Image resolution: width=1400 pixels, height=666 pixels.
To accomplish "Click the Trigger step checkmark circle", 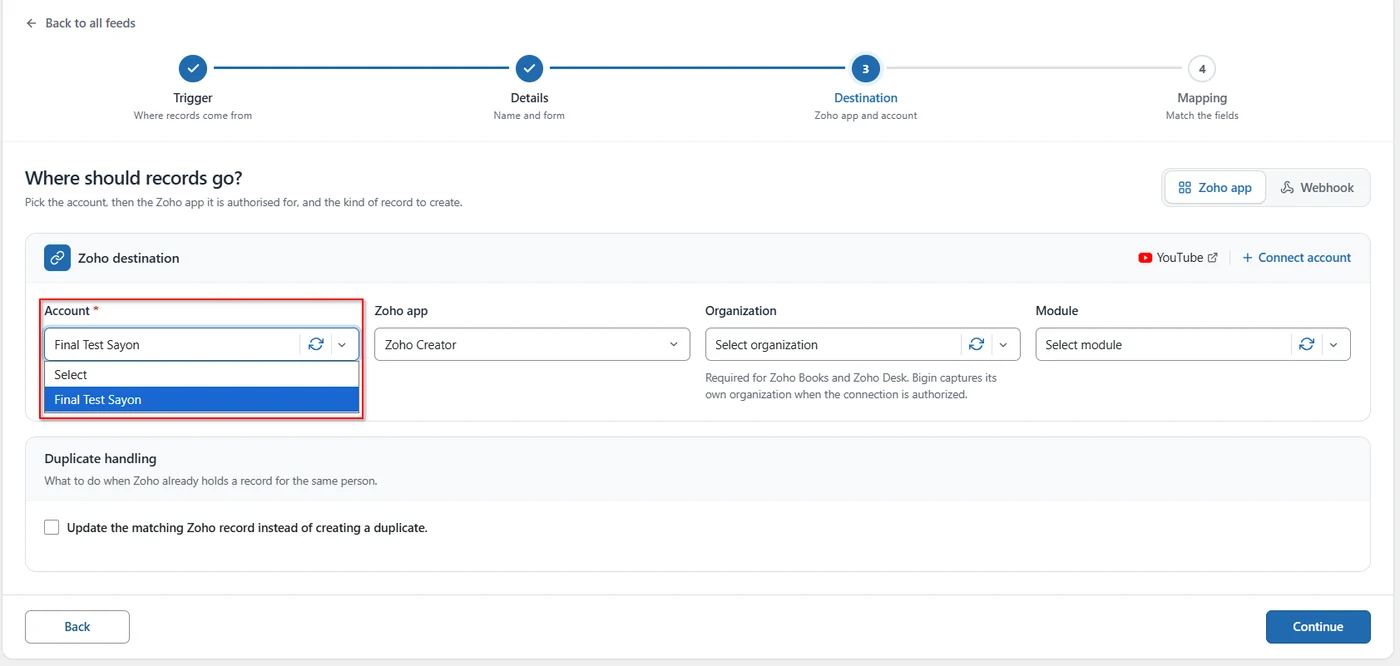I will tap(193, 69).
